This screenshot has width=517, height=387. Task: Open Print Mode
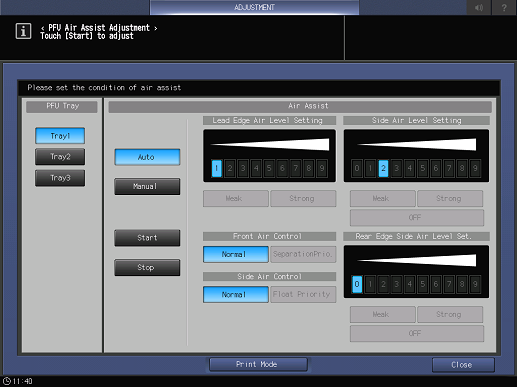coord(258,364)
